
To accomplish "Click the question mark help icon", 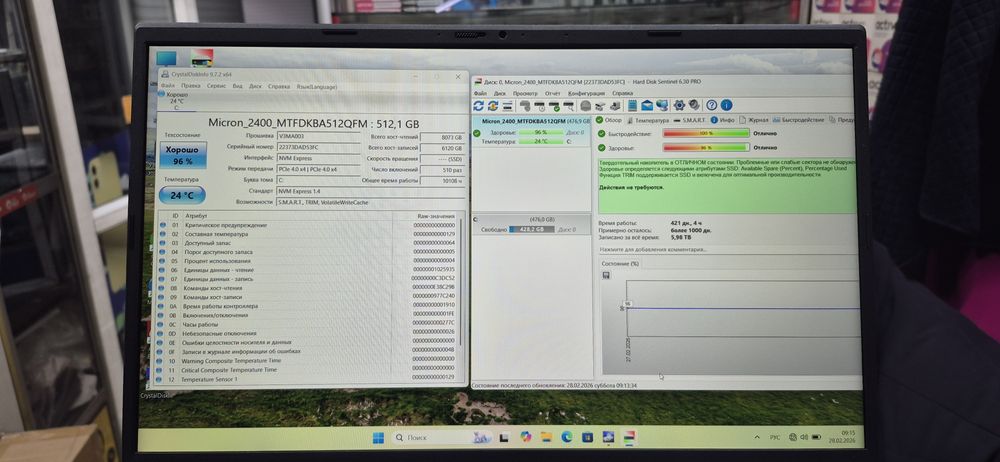I will pyautogui.click(x=712, y=105).
